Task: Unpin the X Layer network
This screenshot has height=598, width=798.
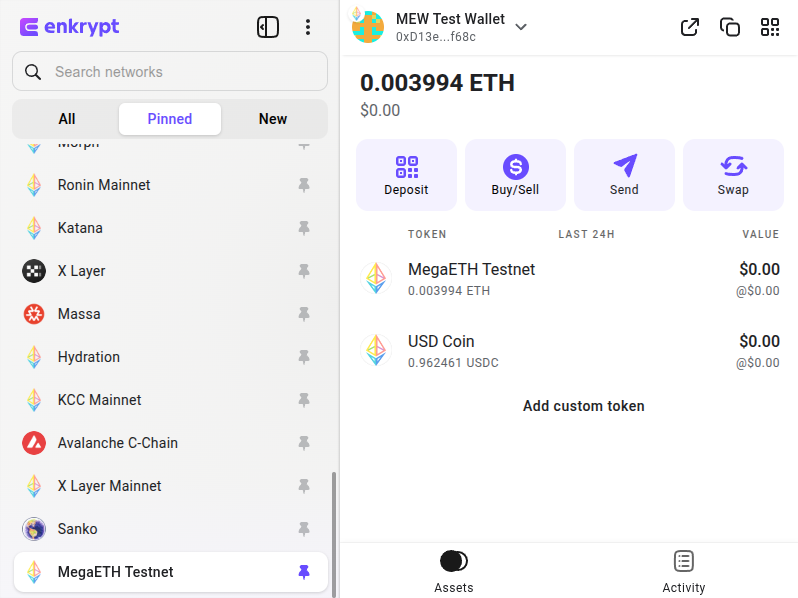Action: click(x=304, y=271)
